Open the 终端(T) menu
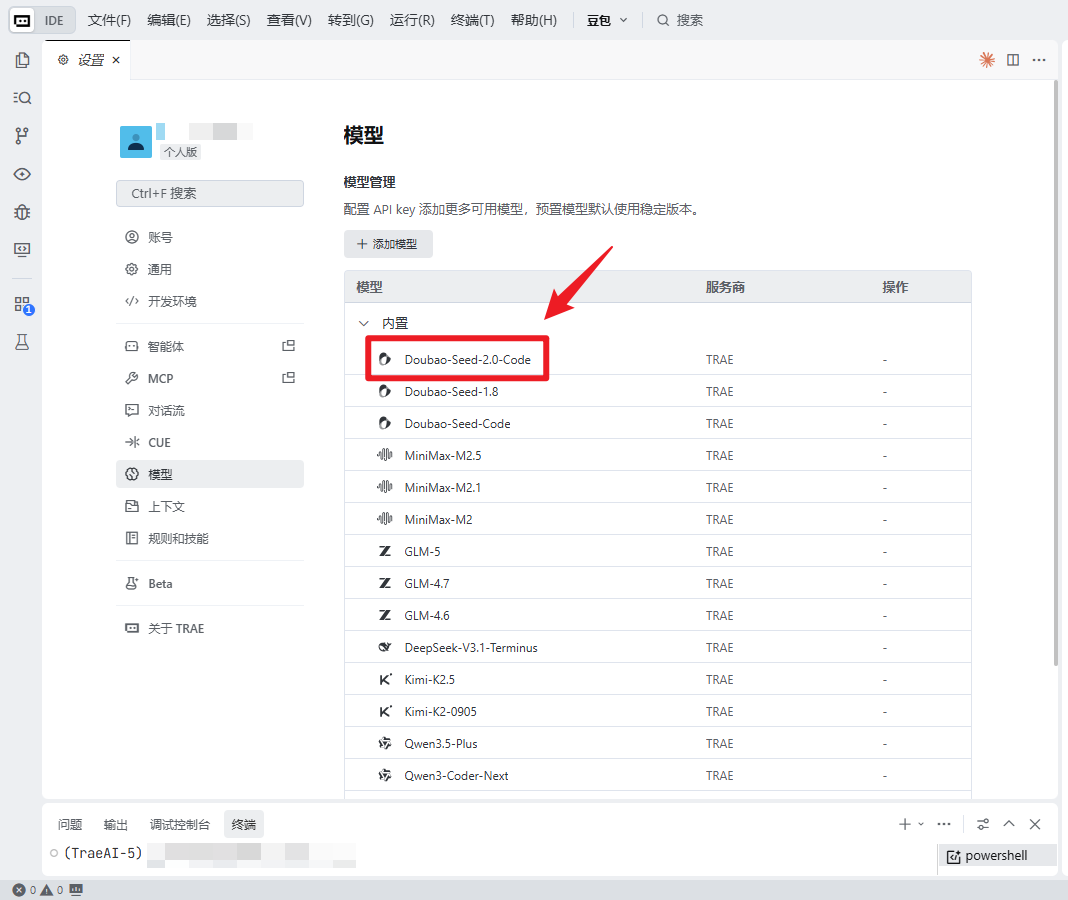The image size is (1068, 900). pos(472,20)
